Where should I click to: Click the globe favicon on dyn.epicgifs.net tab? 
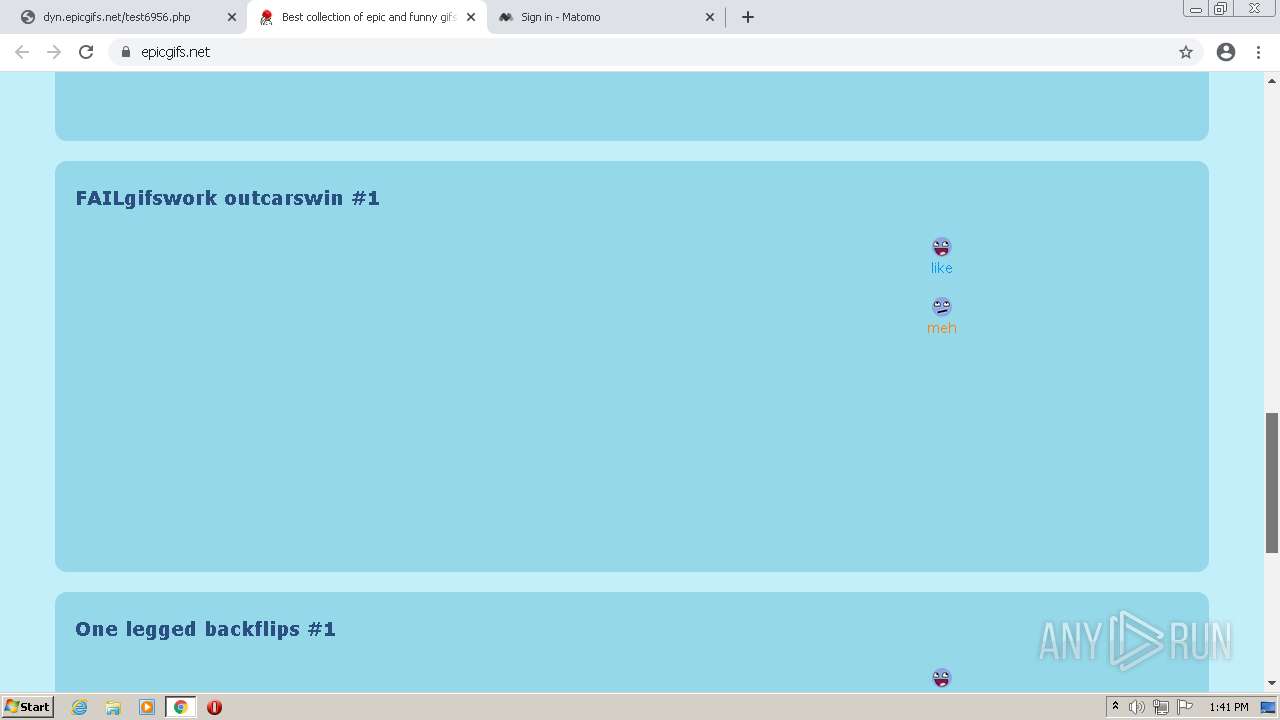[28, 17]
